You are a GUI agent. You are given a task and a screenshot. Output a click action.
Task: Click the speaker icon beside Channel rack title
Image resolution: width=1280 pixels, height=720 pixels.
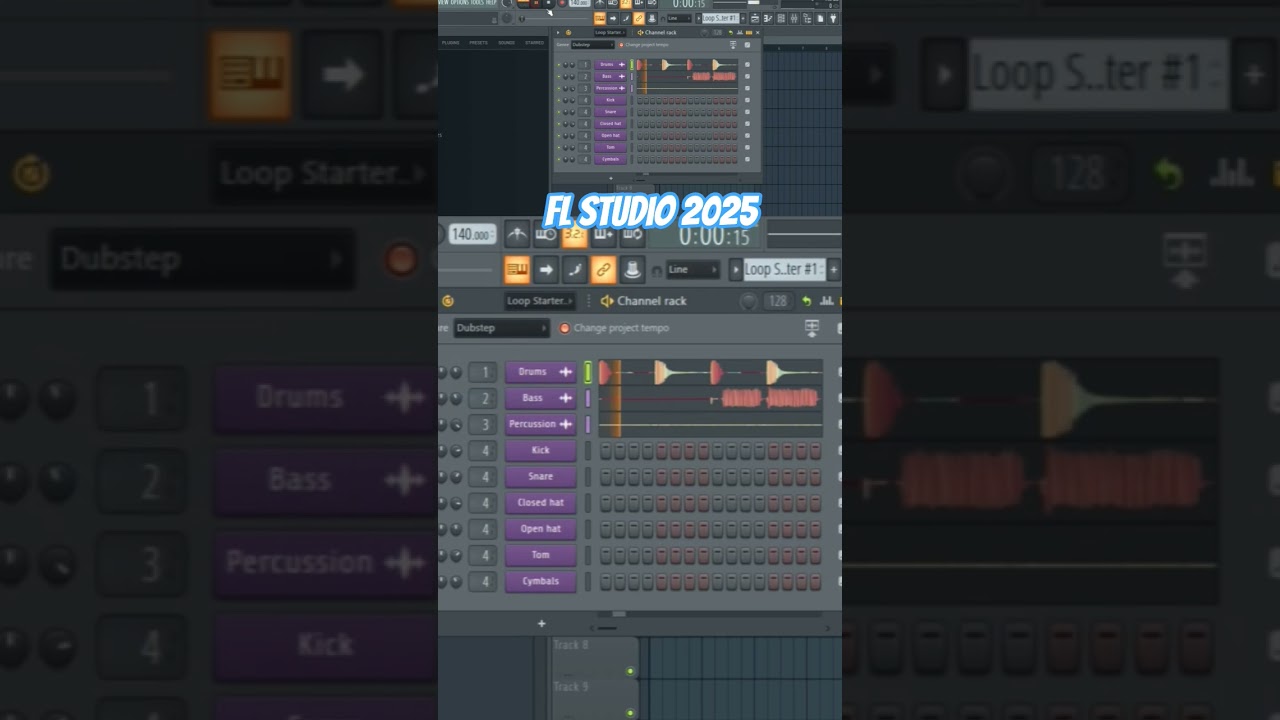tap(606, 301)
